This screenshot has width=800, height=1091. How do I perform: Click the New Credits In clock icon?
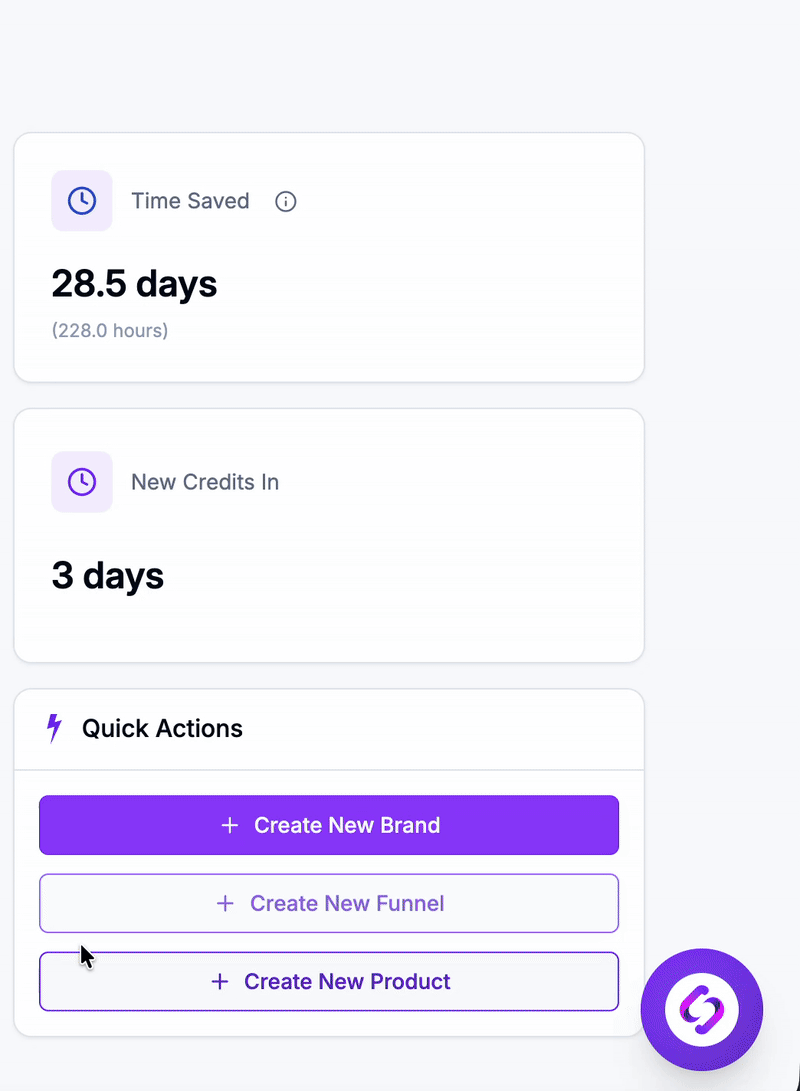point(82,482)
